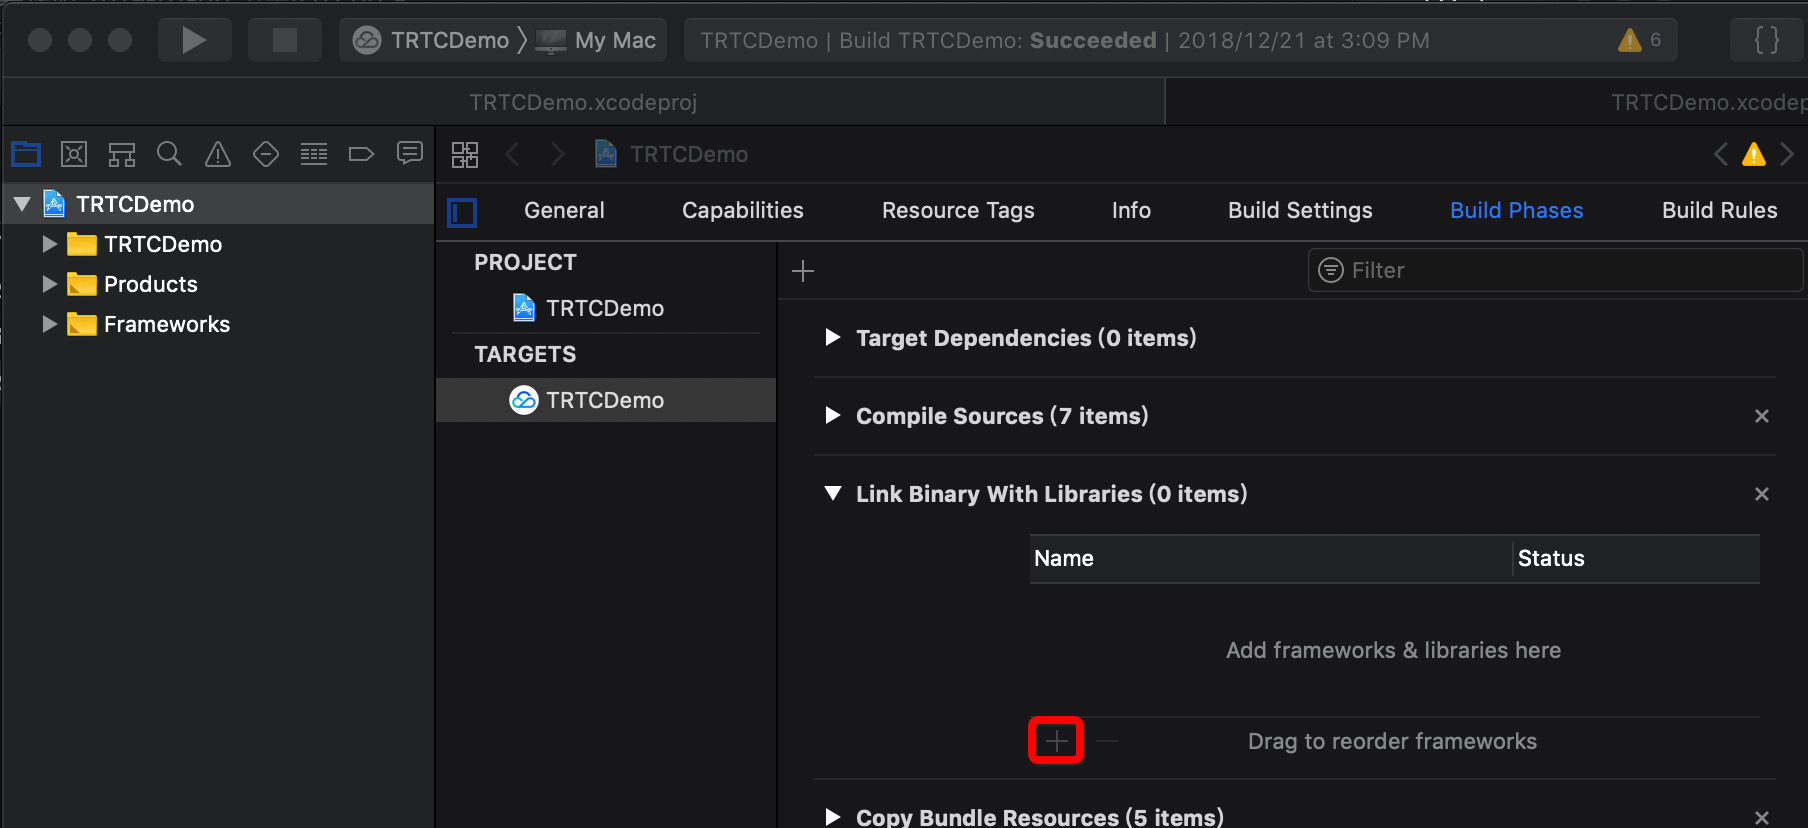The height and width of the screenshot is (828, 1808).
Task: Expand Target Dependencies build phase
Action: tap(832, 338)
